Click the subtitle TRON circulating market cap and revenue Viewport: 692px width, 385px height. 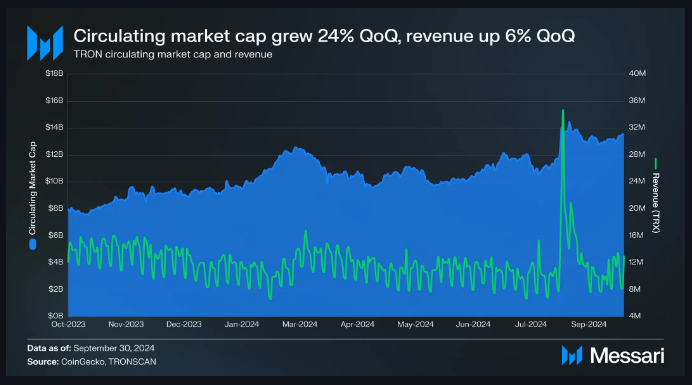point(173,54)
